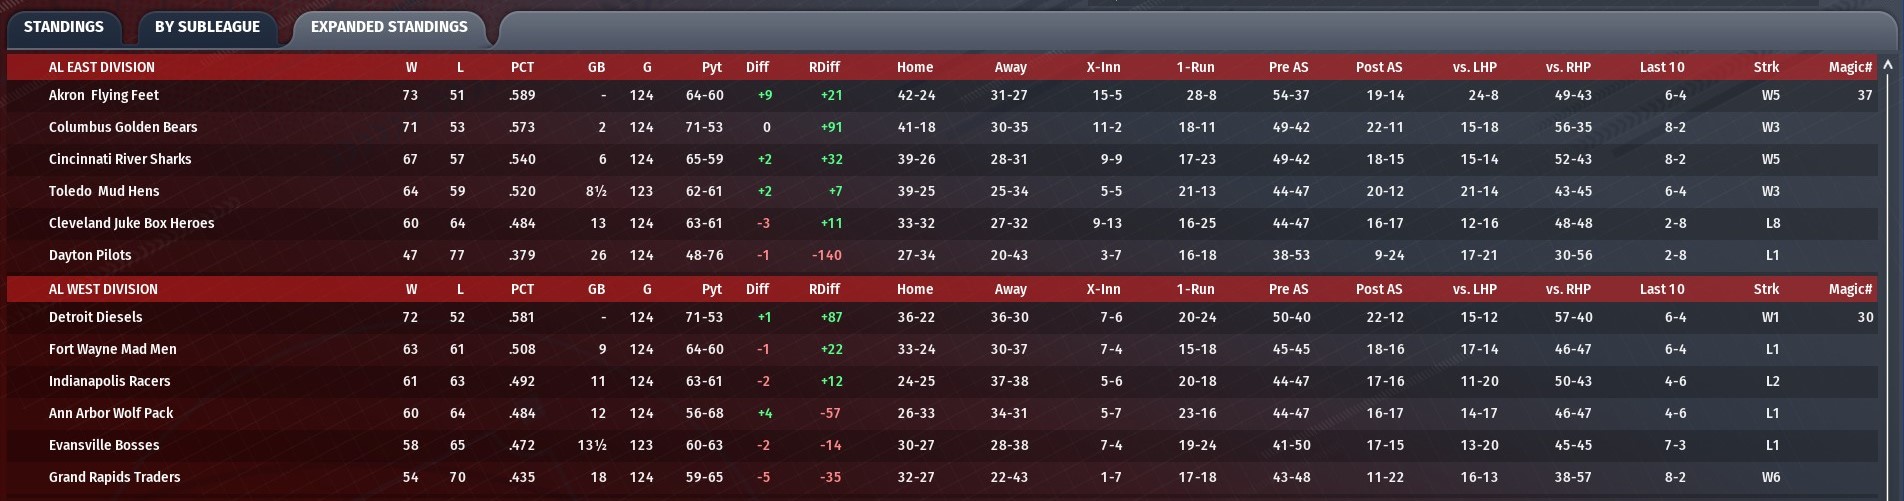Screen dimensions: 1904x501
Task: Select the Expanded Standings tab
Action: [x=389, y=27]
